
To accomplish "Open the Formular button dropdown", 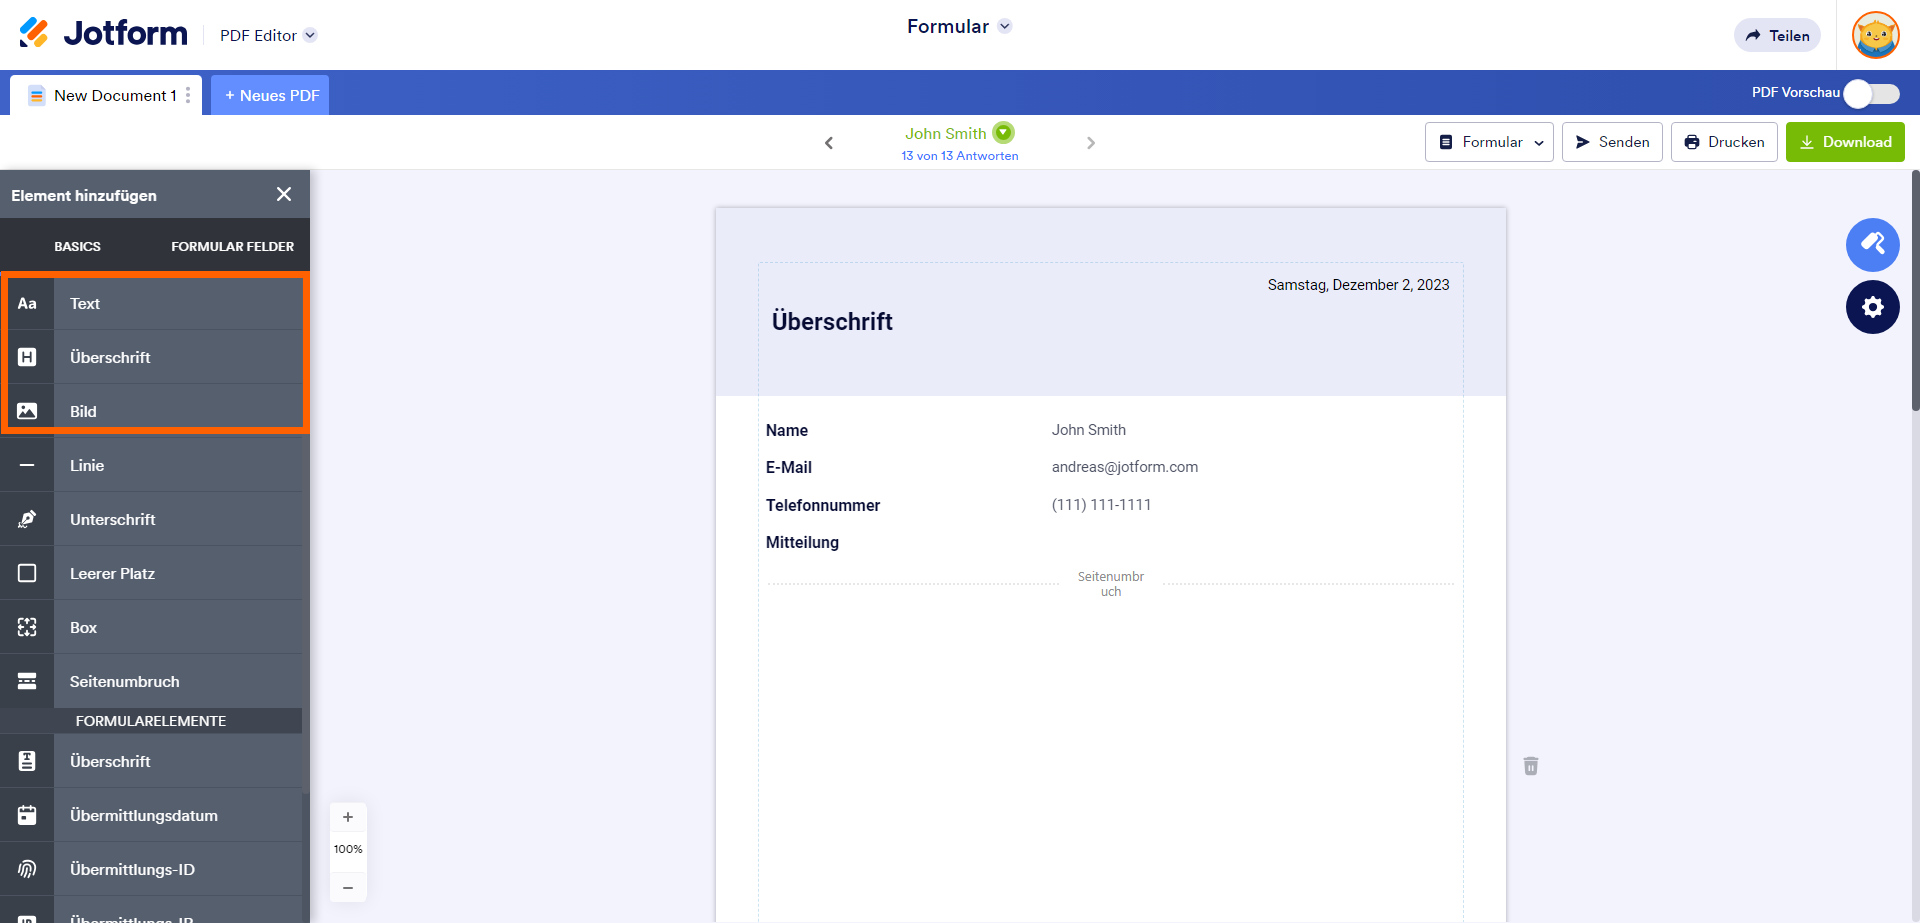I will [1489, 142].
